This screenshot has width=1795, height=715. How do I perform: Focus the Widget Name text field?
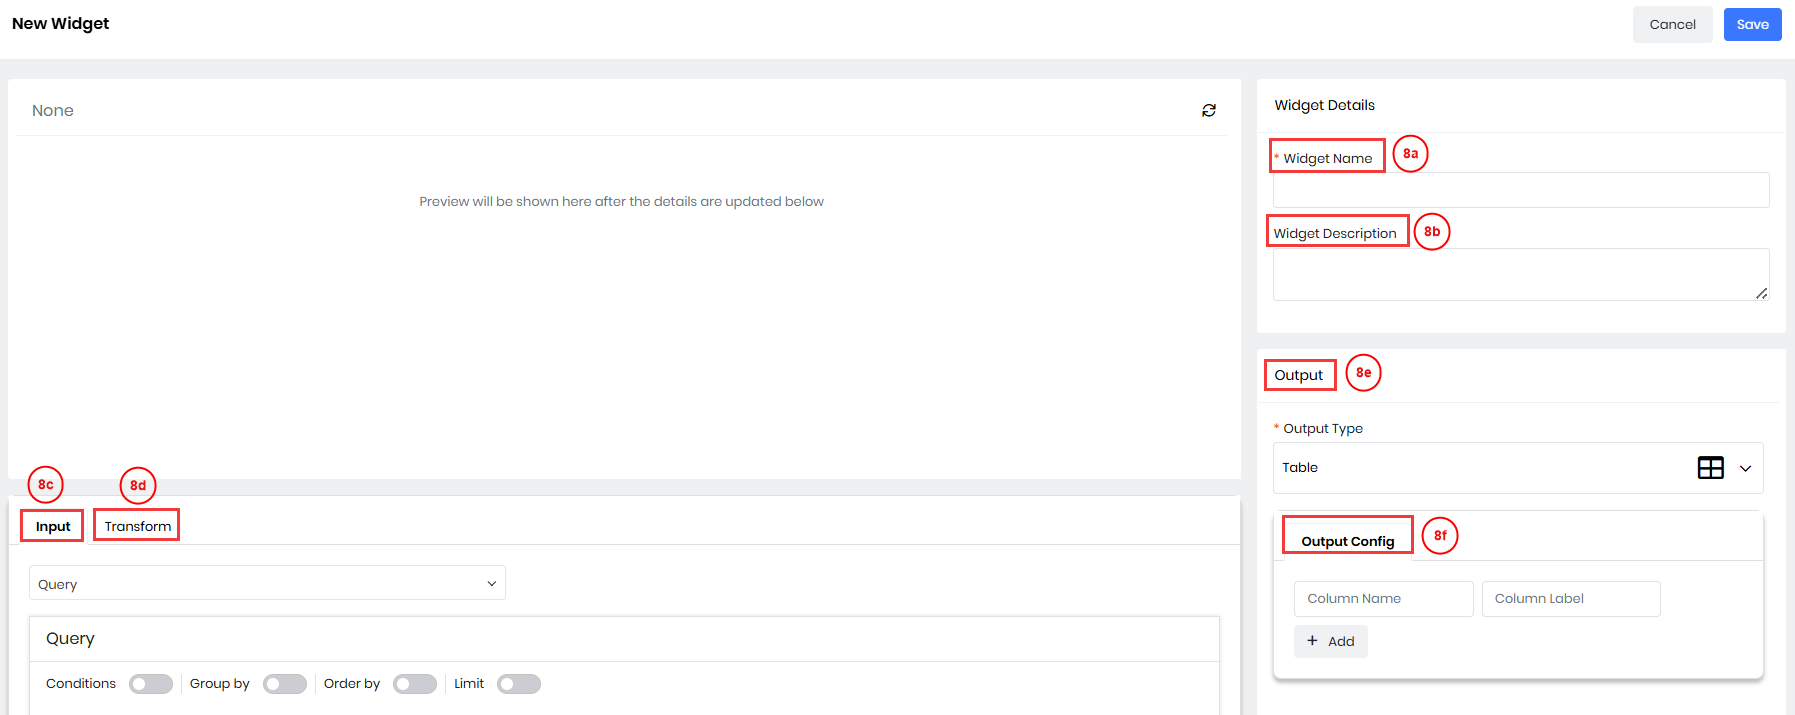[1520, 190]
